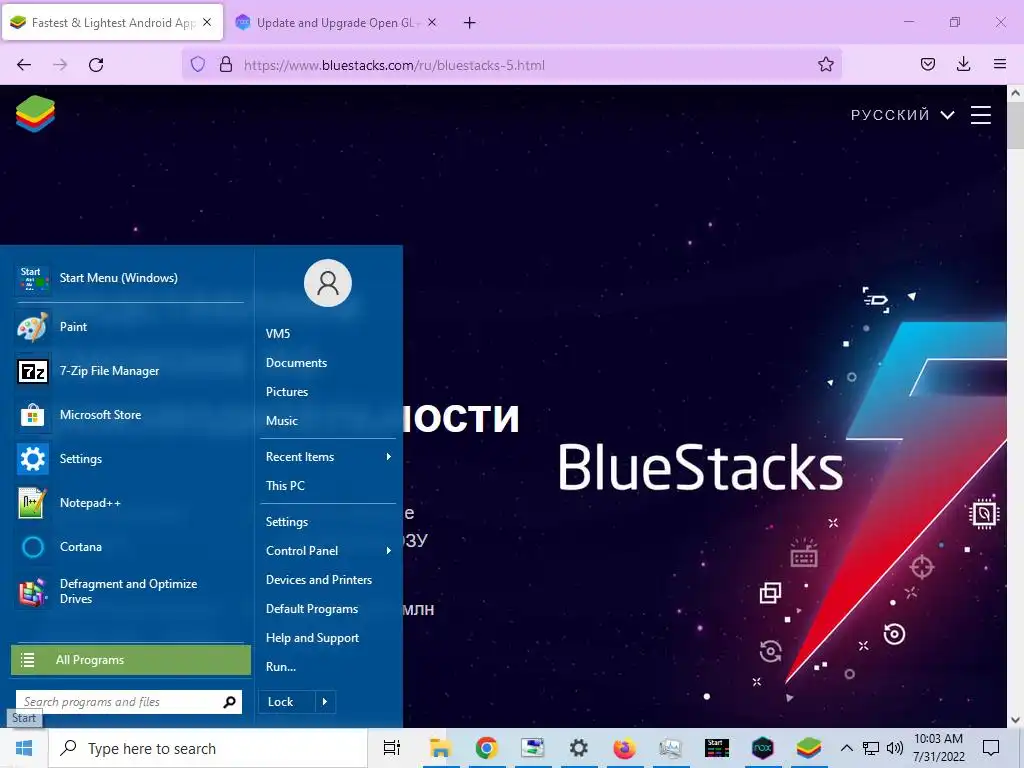Screen dimensions: 1024x768
Task: Open a new browser tab
Action: [x=470, y=23]
